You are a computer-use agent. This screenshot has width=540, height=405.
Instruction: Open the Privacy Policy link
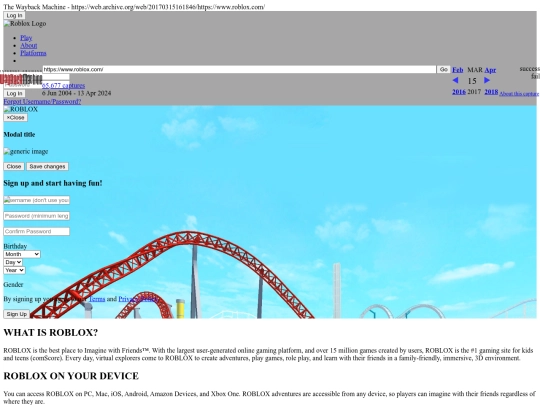[138, 299]
